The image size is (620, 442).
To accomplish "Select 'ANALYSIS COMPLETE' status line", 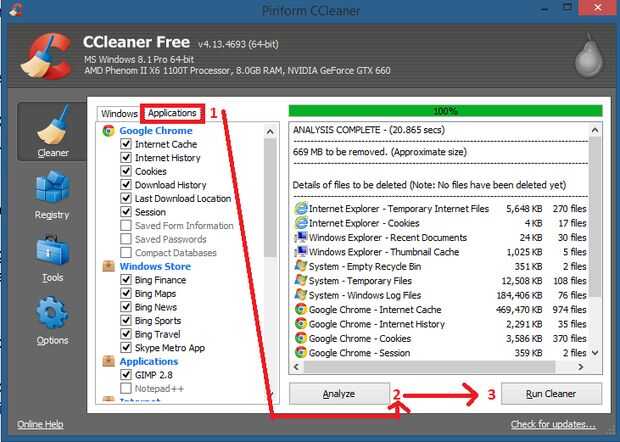I will pos(369,130).
